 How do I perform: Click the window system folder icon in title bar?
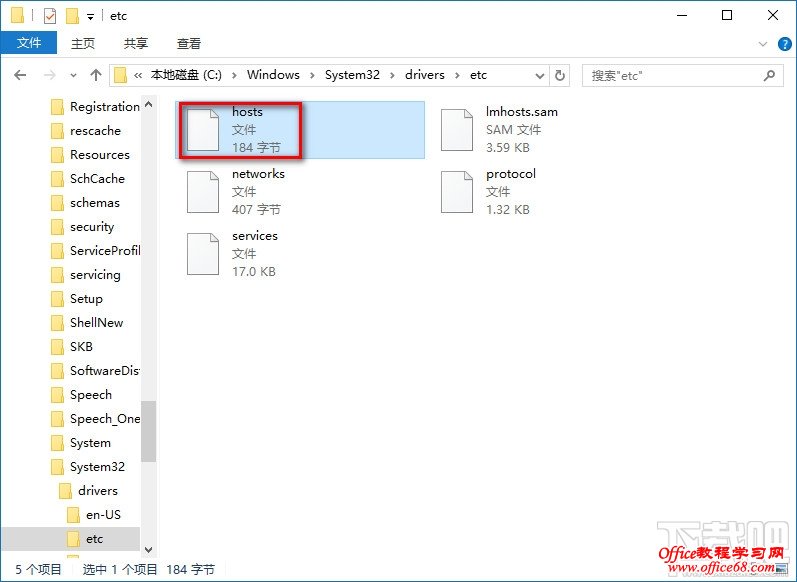point(17,16)
